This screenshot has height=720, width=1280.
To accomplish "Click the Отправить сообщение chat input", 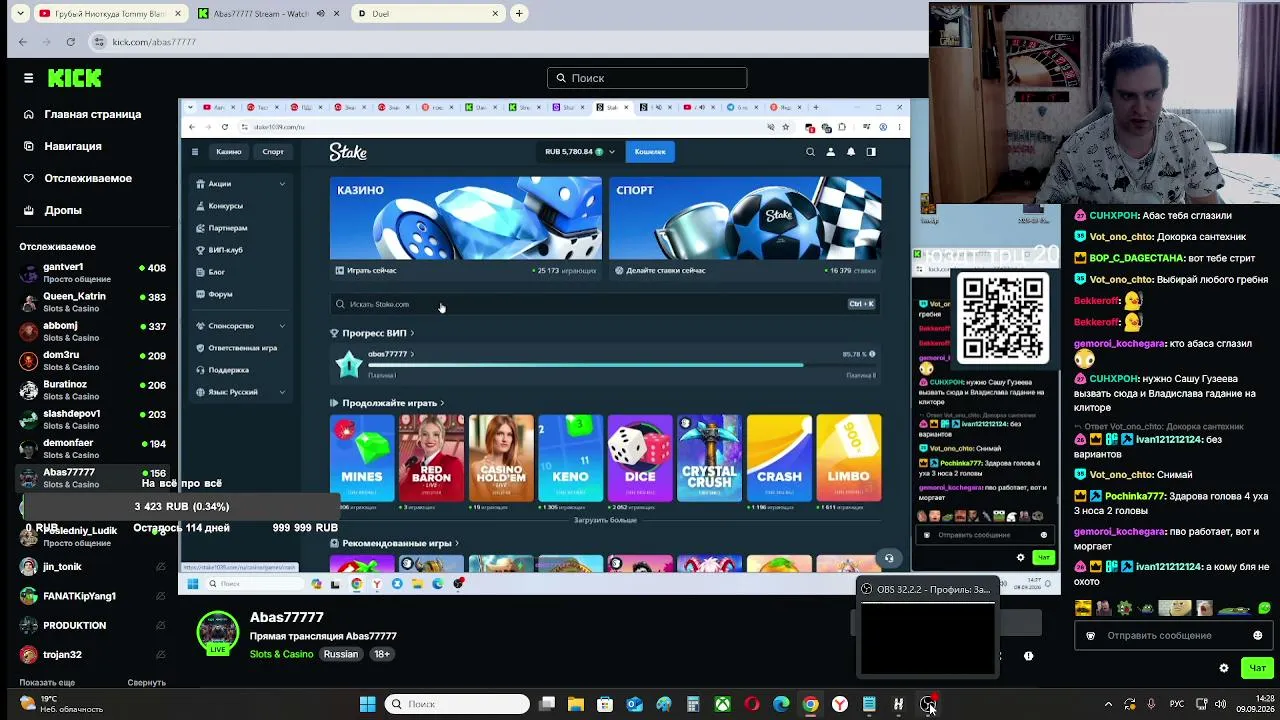I will [1174, 635].
